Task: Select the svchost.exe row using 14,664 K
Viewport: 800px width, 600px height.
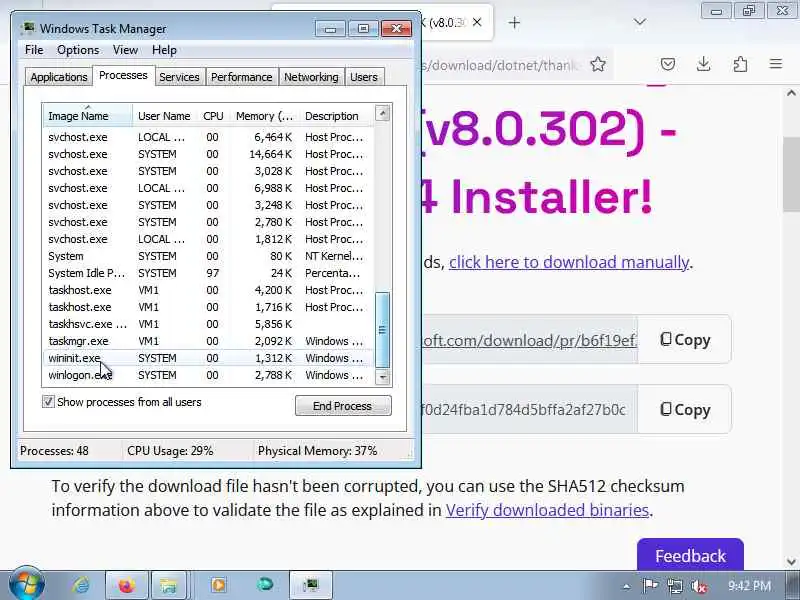Action: click(209, 154)
